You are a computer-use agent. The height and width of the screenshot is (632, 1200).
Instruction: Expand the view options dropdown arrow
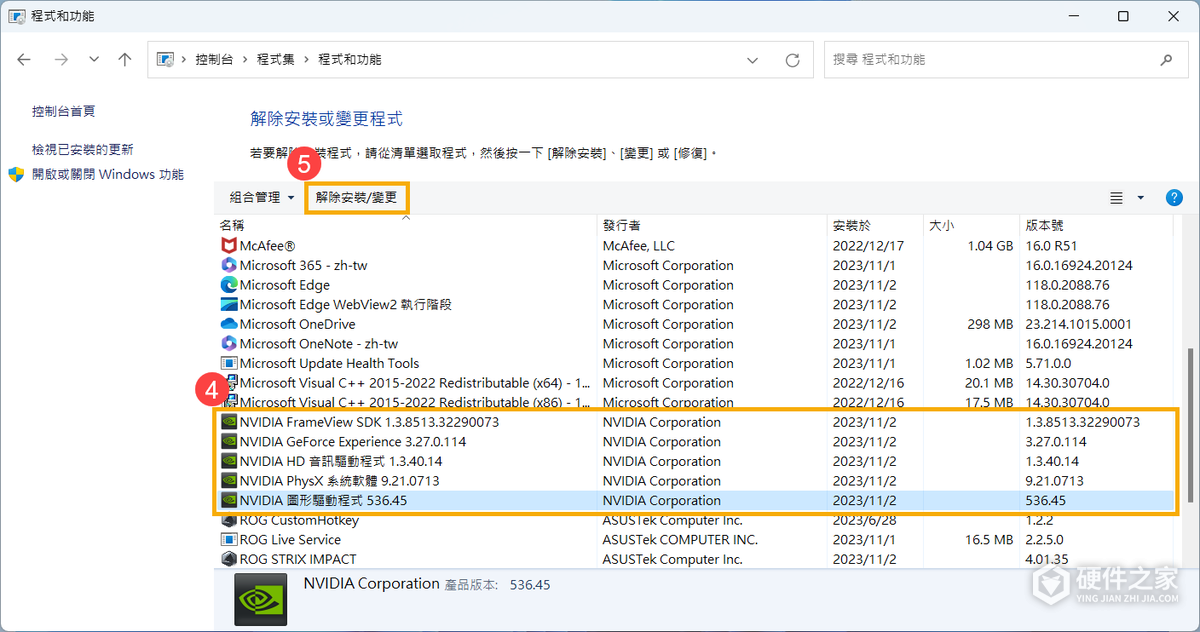point(1140,198)
